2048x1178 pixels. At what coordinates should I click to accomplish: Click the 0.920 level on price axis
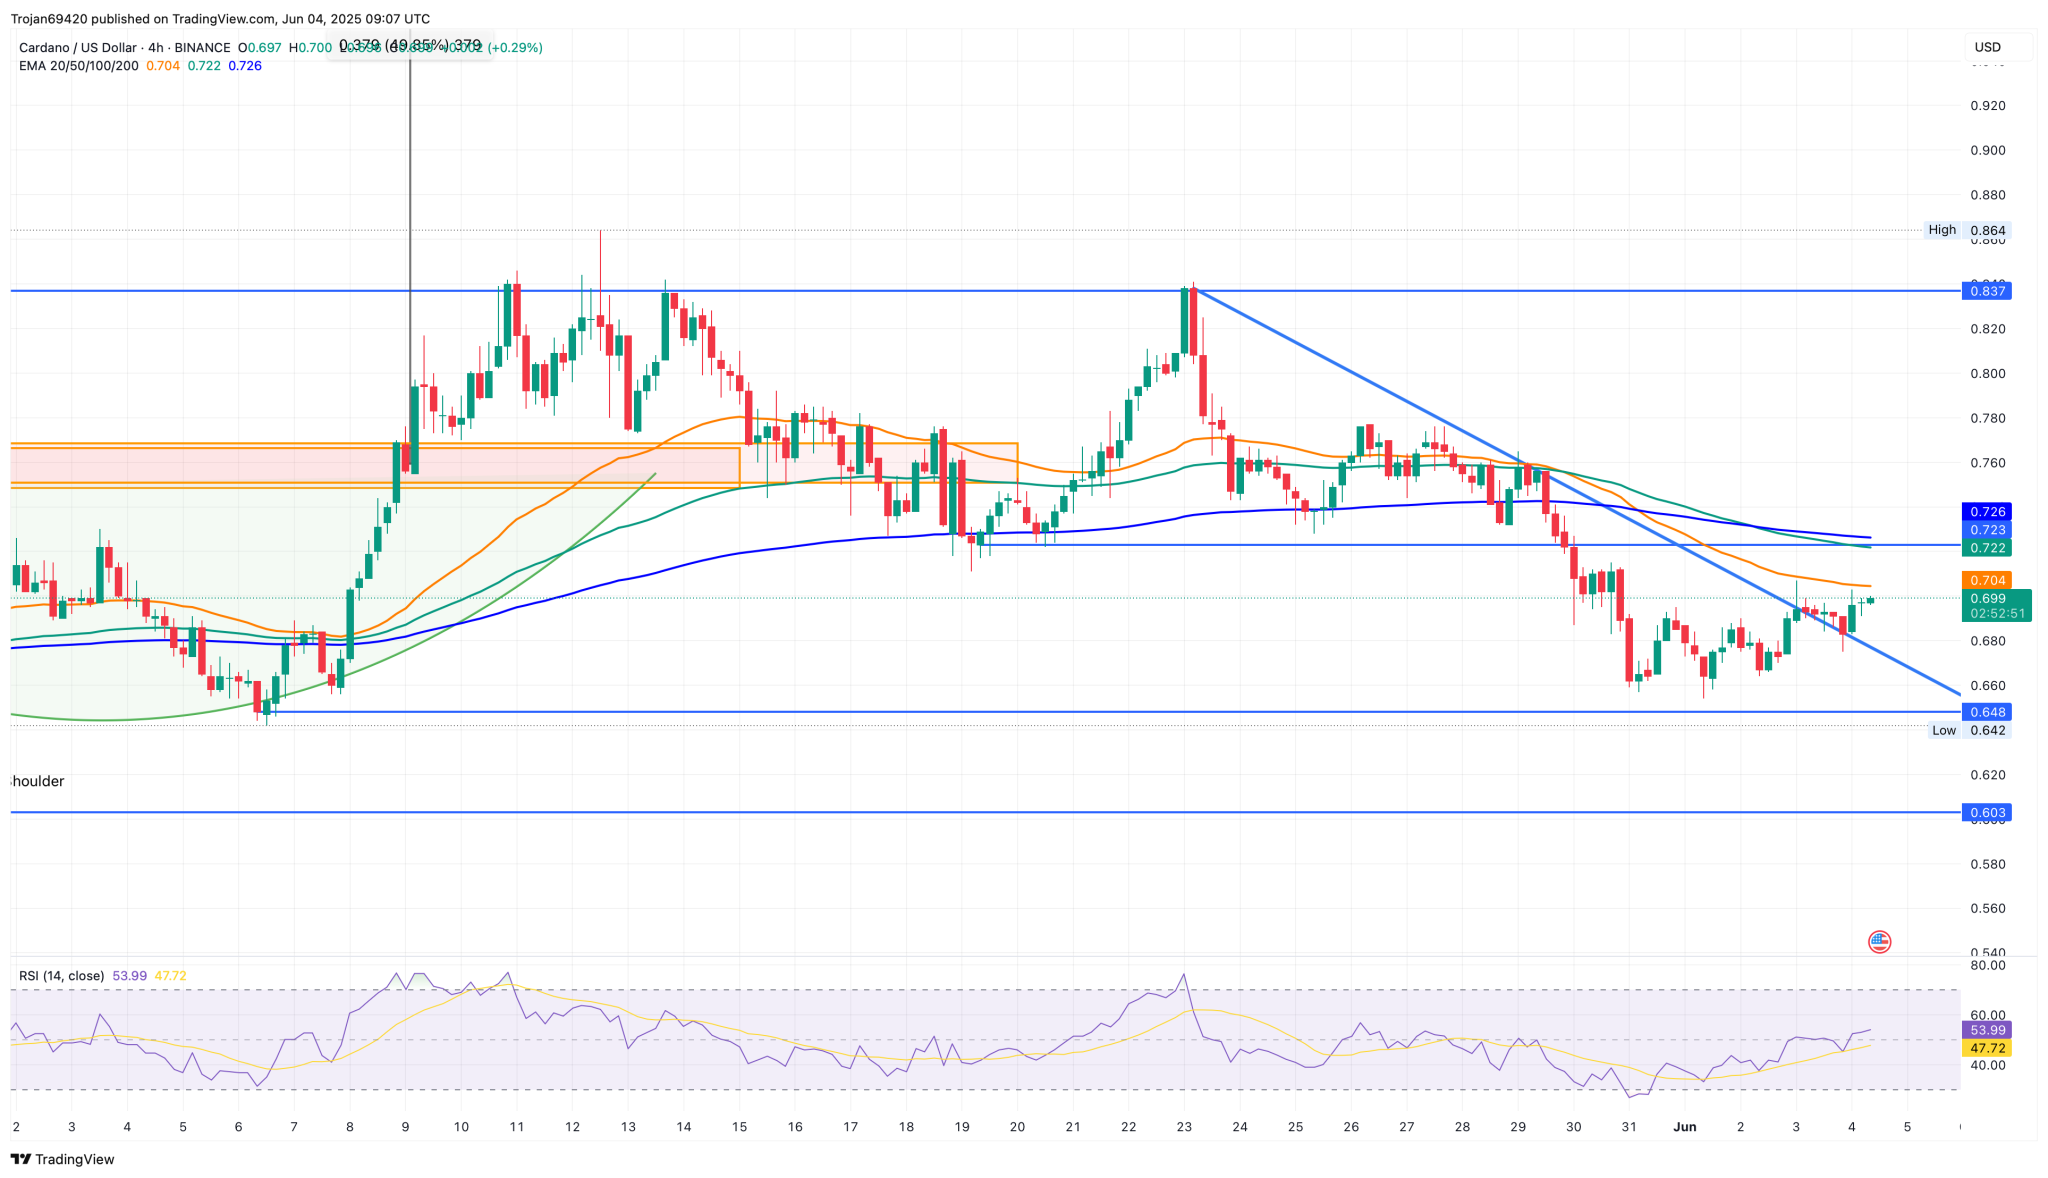pyautogui.click(x=1987, y=106)
